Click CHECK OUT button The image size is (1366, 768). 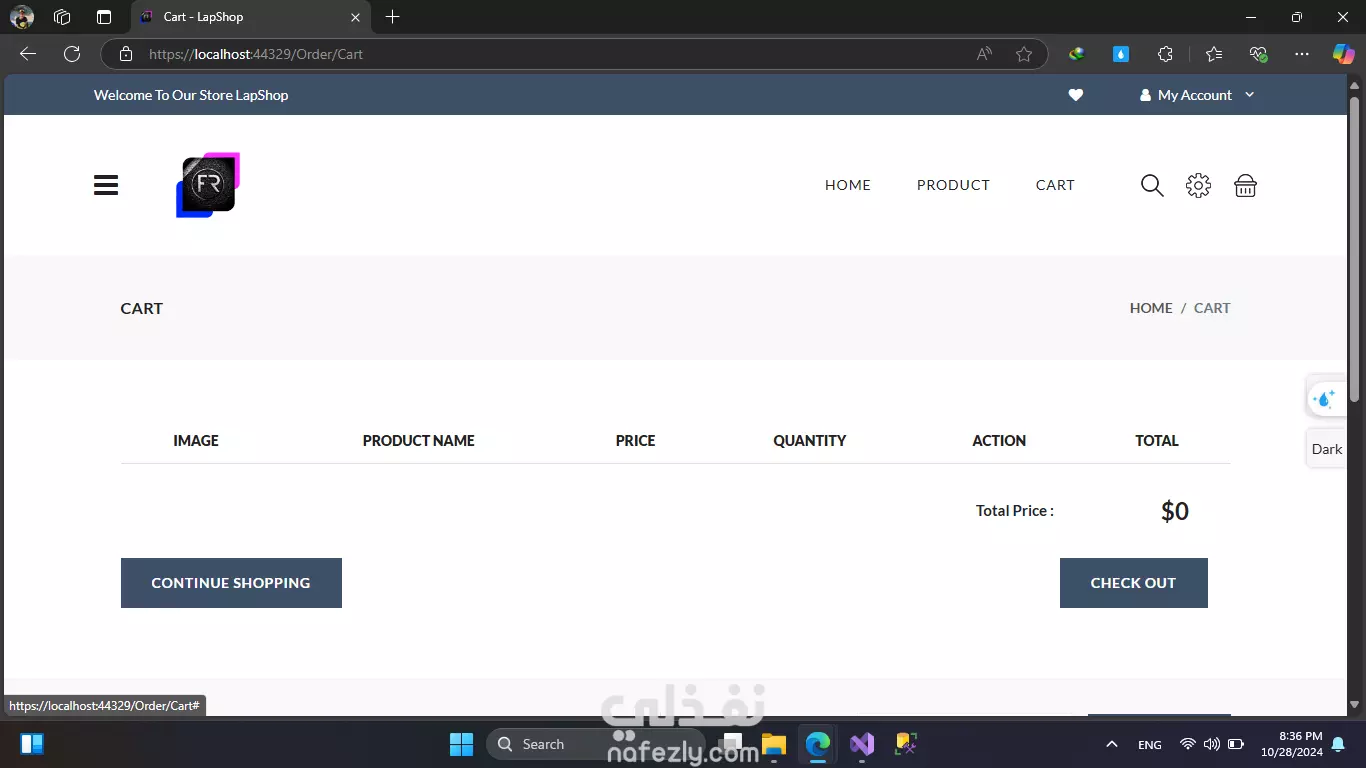tap(1133, 583)
